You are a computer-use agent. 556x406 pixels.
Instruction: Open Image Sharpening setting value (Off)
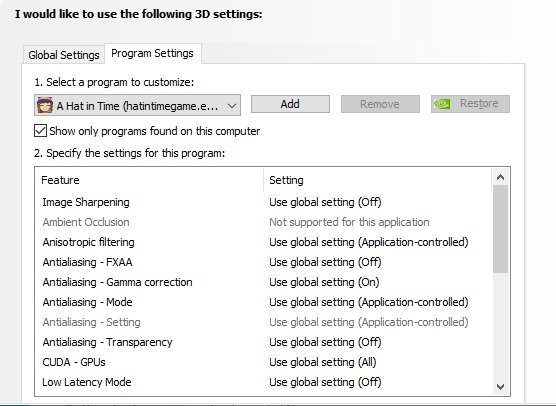[x=325, y=202]
